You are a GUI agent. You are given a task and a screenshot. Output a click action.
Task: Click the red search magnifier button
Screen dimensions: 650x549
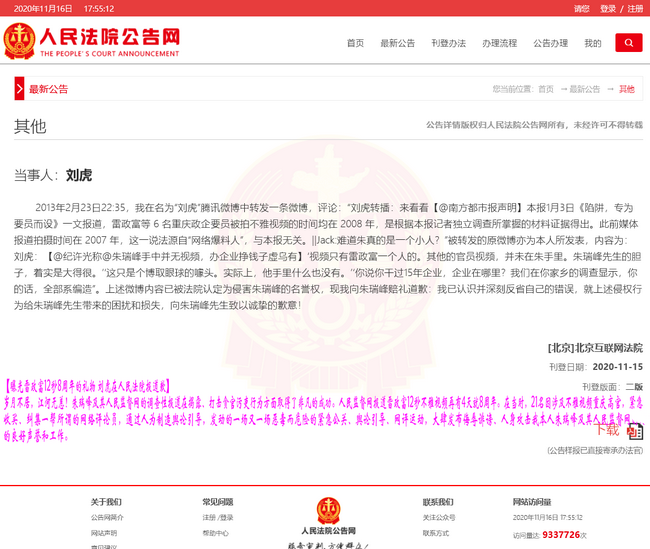coord(628,43)
